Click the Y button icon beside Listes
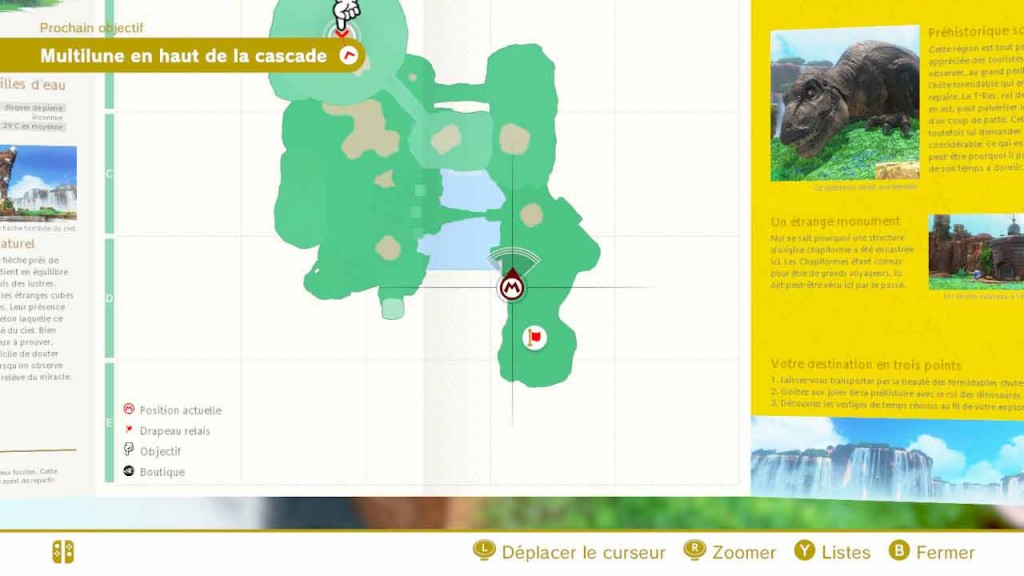The height and width of the screenshot is (576, 1024). pos(805,551)
